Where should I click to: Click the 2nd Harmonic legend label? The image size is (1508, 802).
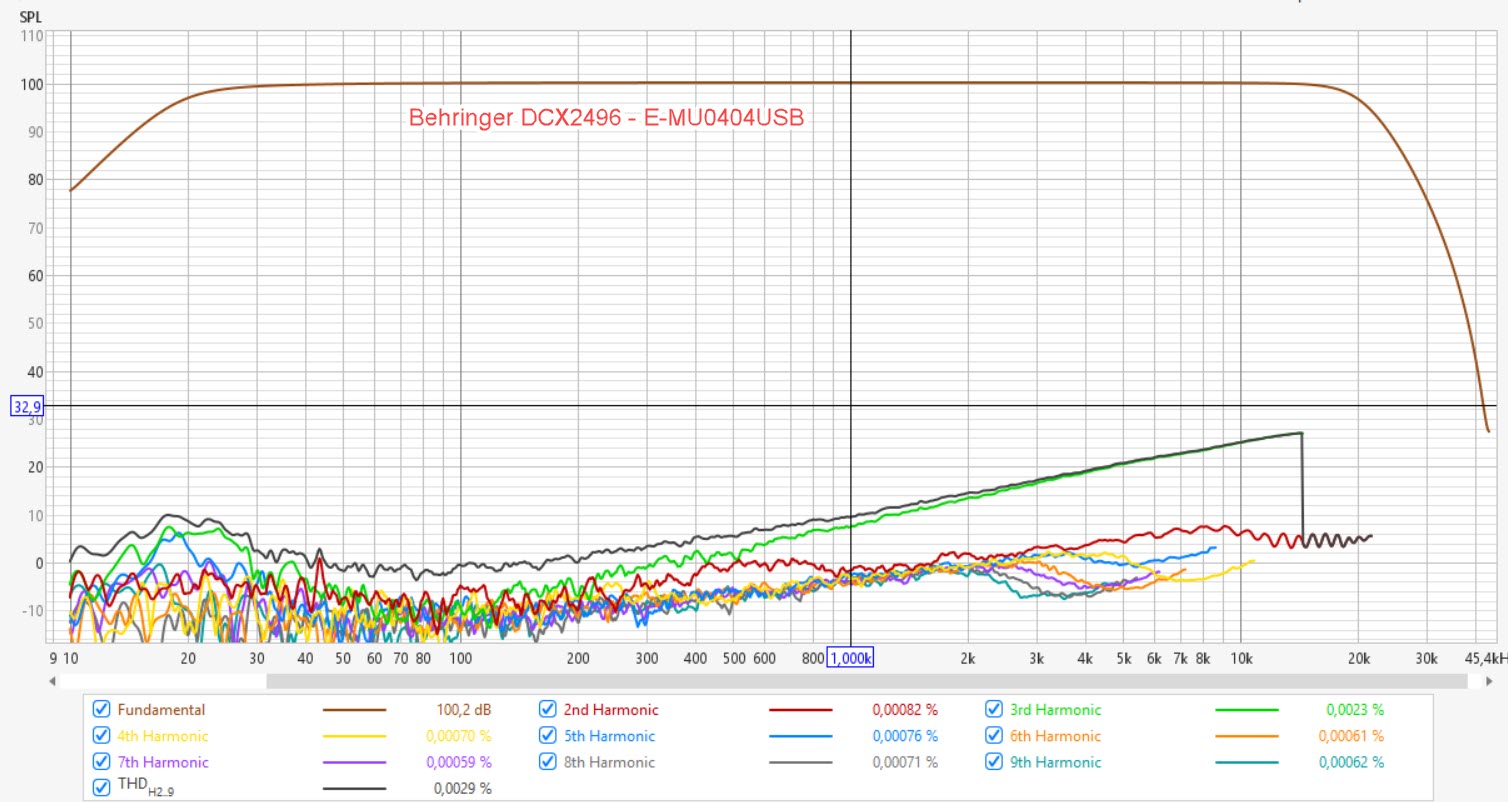[611, 710]
